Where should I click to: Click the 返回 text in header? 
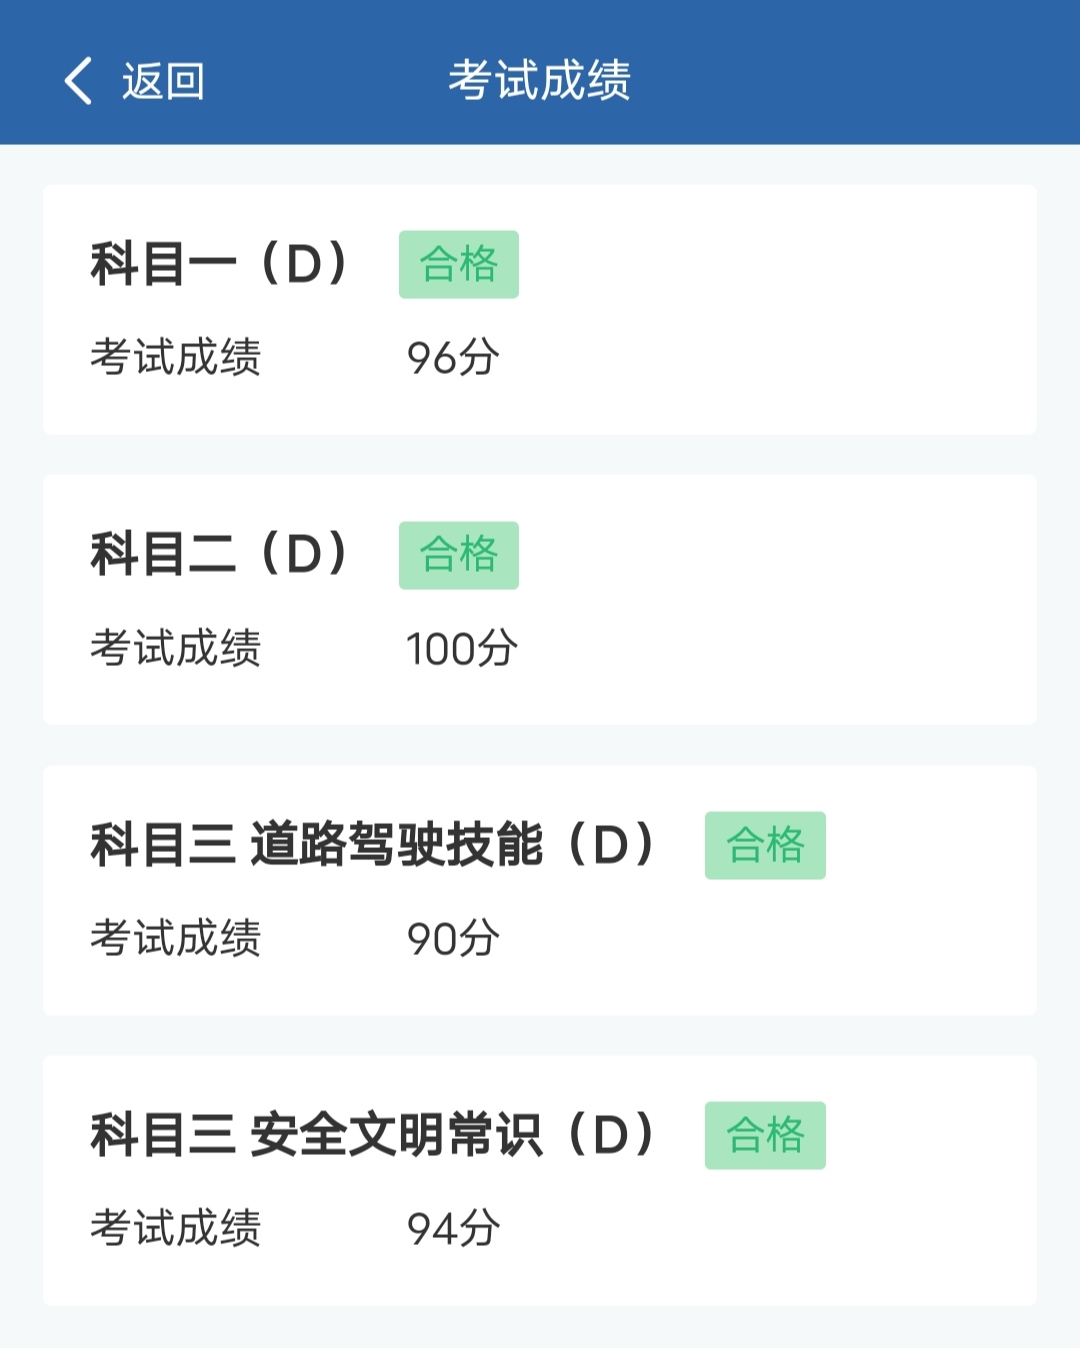pyautogui.click(x=163, y=81)
